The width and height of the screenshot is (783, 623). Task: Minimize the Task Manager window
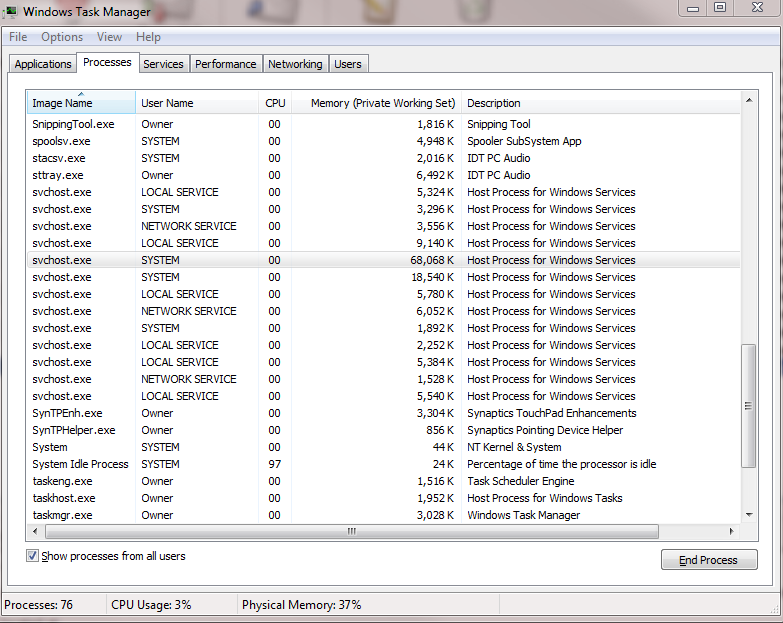coord(693,7)
